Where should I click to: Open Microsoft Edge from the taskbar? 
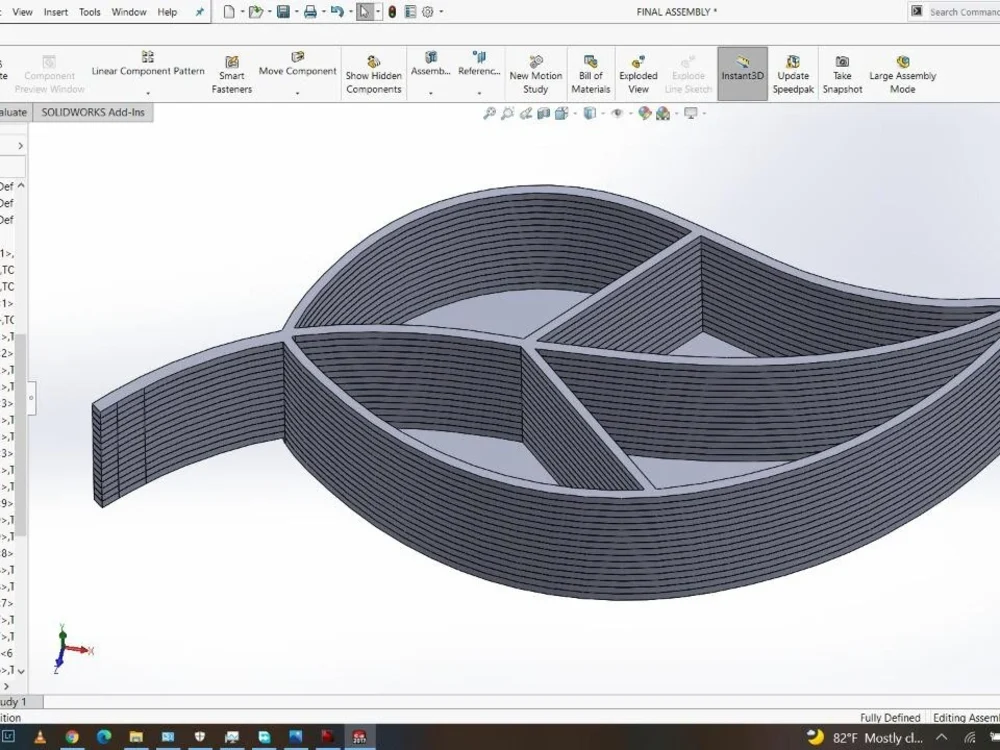(x=104, y=737)
